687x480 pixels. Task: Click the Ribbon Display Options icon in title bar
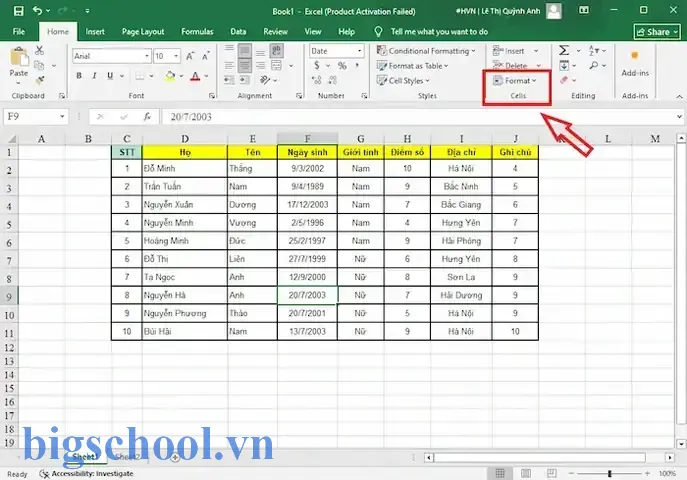coord(584,10)
